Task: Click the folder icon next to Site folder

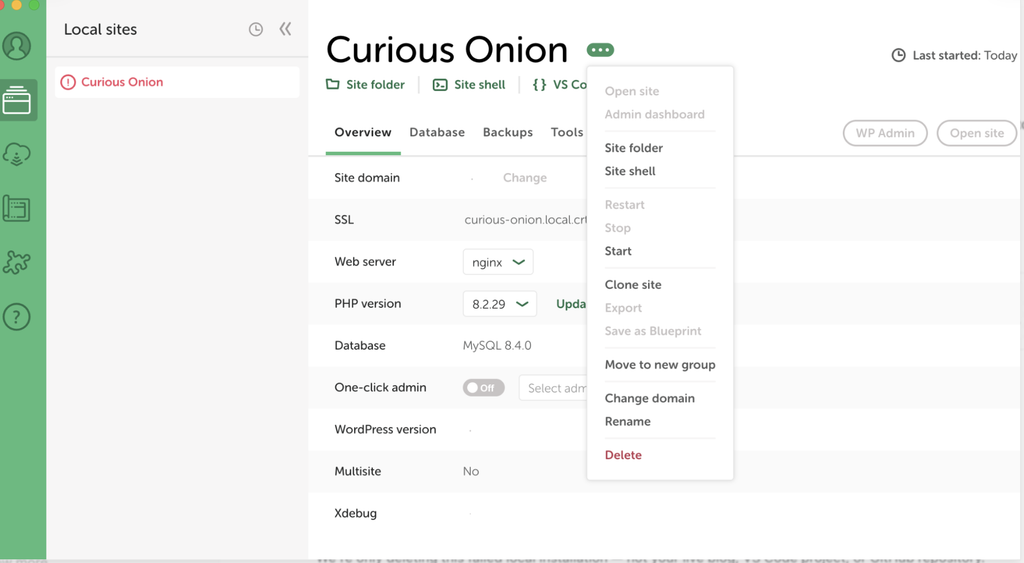Action: point(332,84)
